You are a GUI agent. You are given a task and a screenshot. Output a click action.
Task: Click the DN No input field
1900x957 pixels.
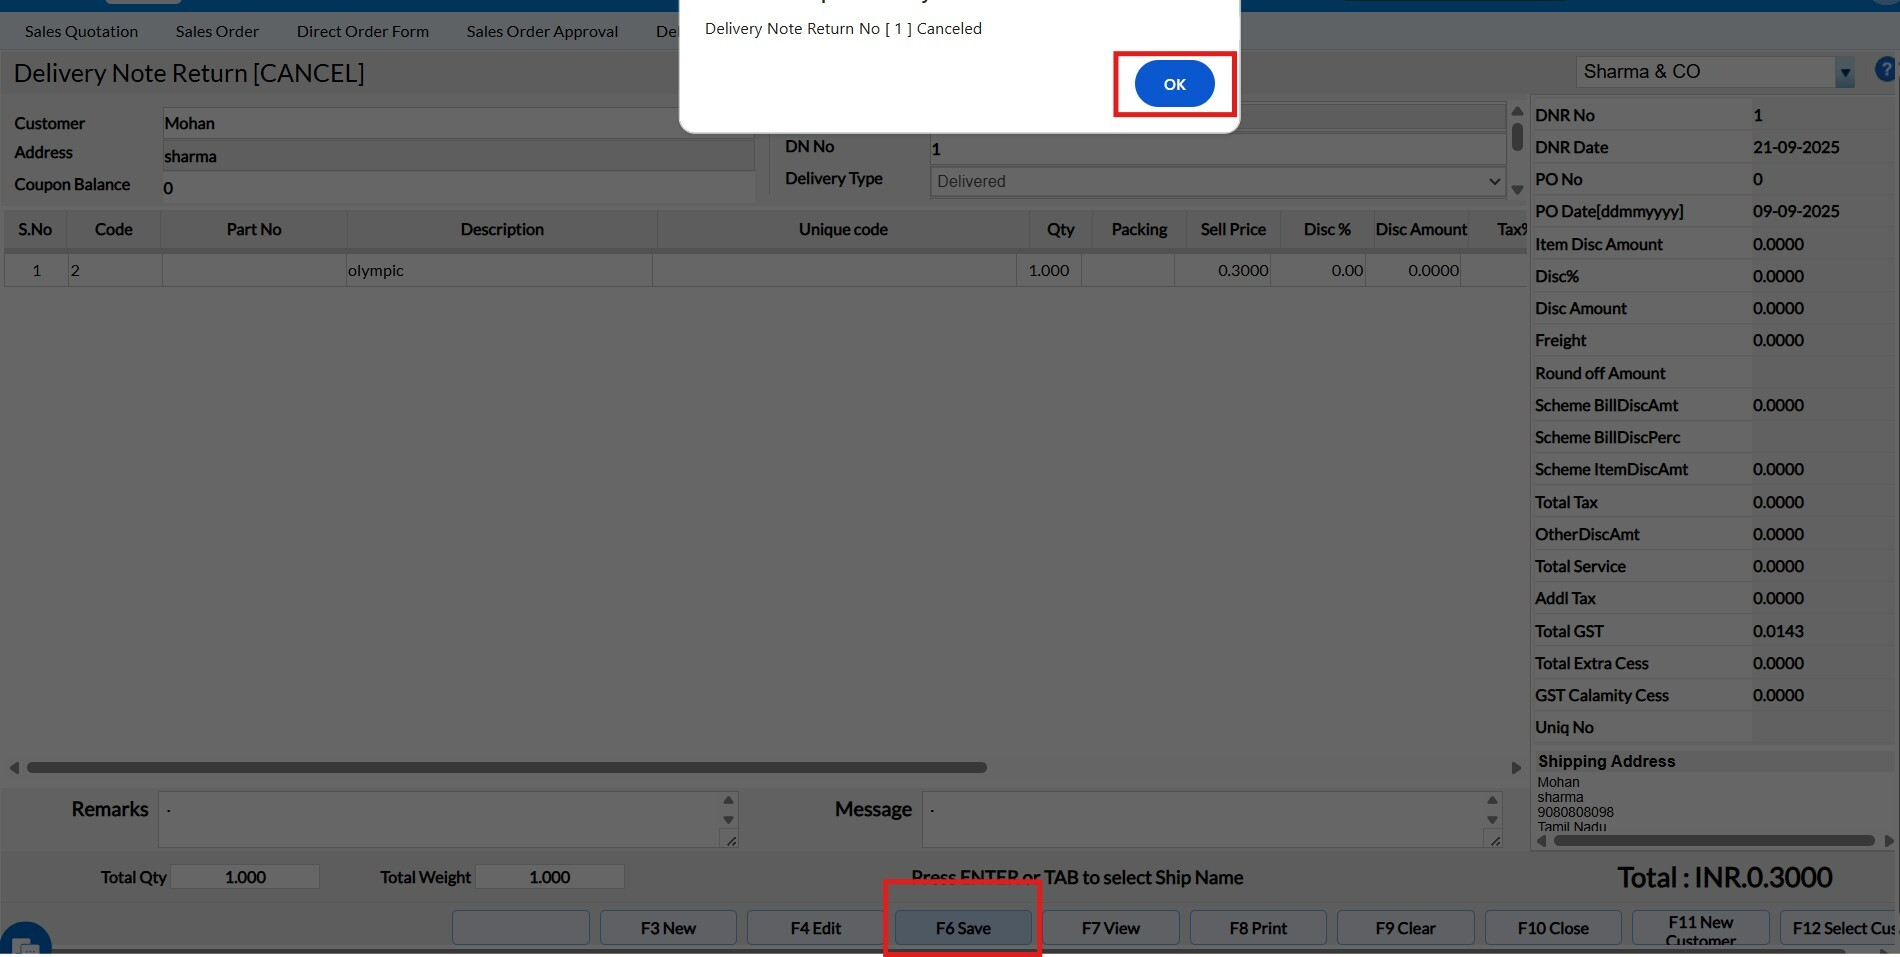(1218, 149)
